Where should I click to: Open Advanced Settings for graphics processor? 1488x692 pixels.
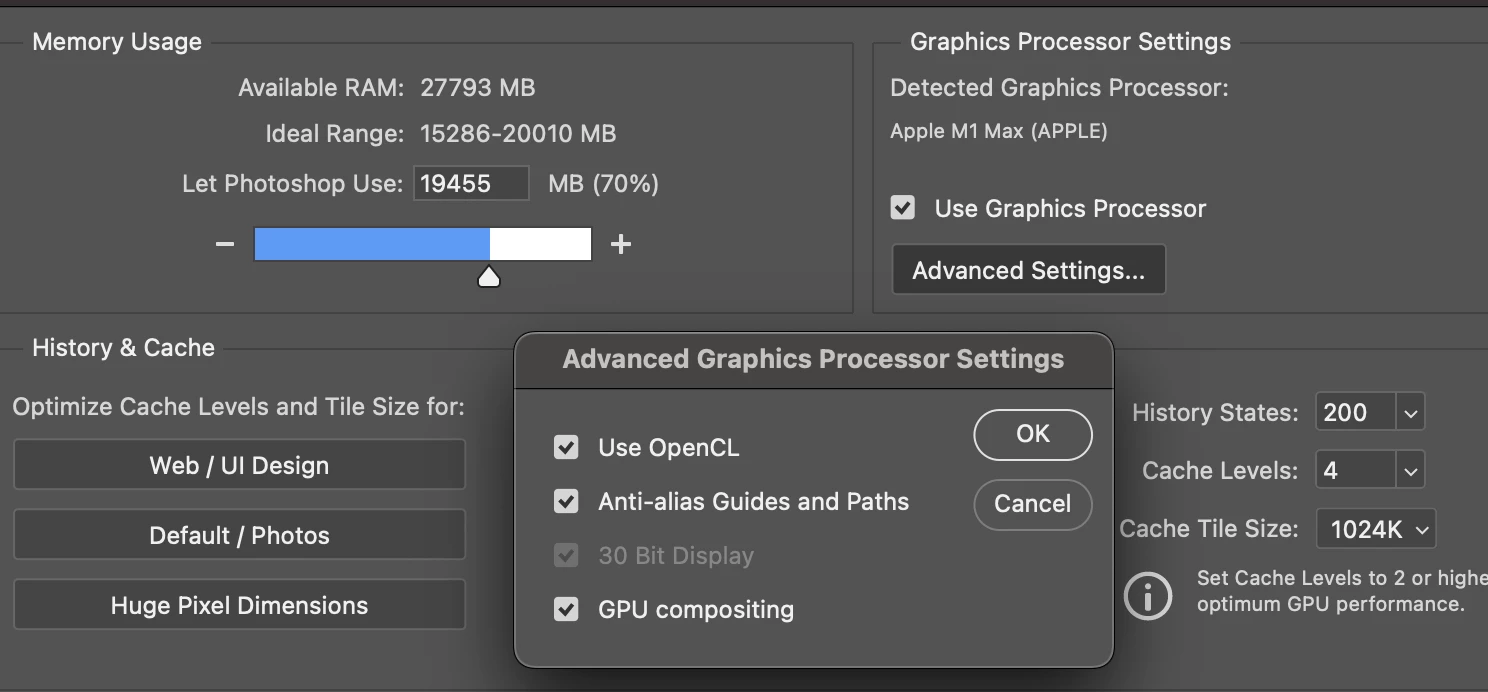(x=1028, y=270)
